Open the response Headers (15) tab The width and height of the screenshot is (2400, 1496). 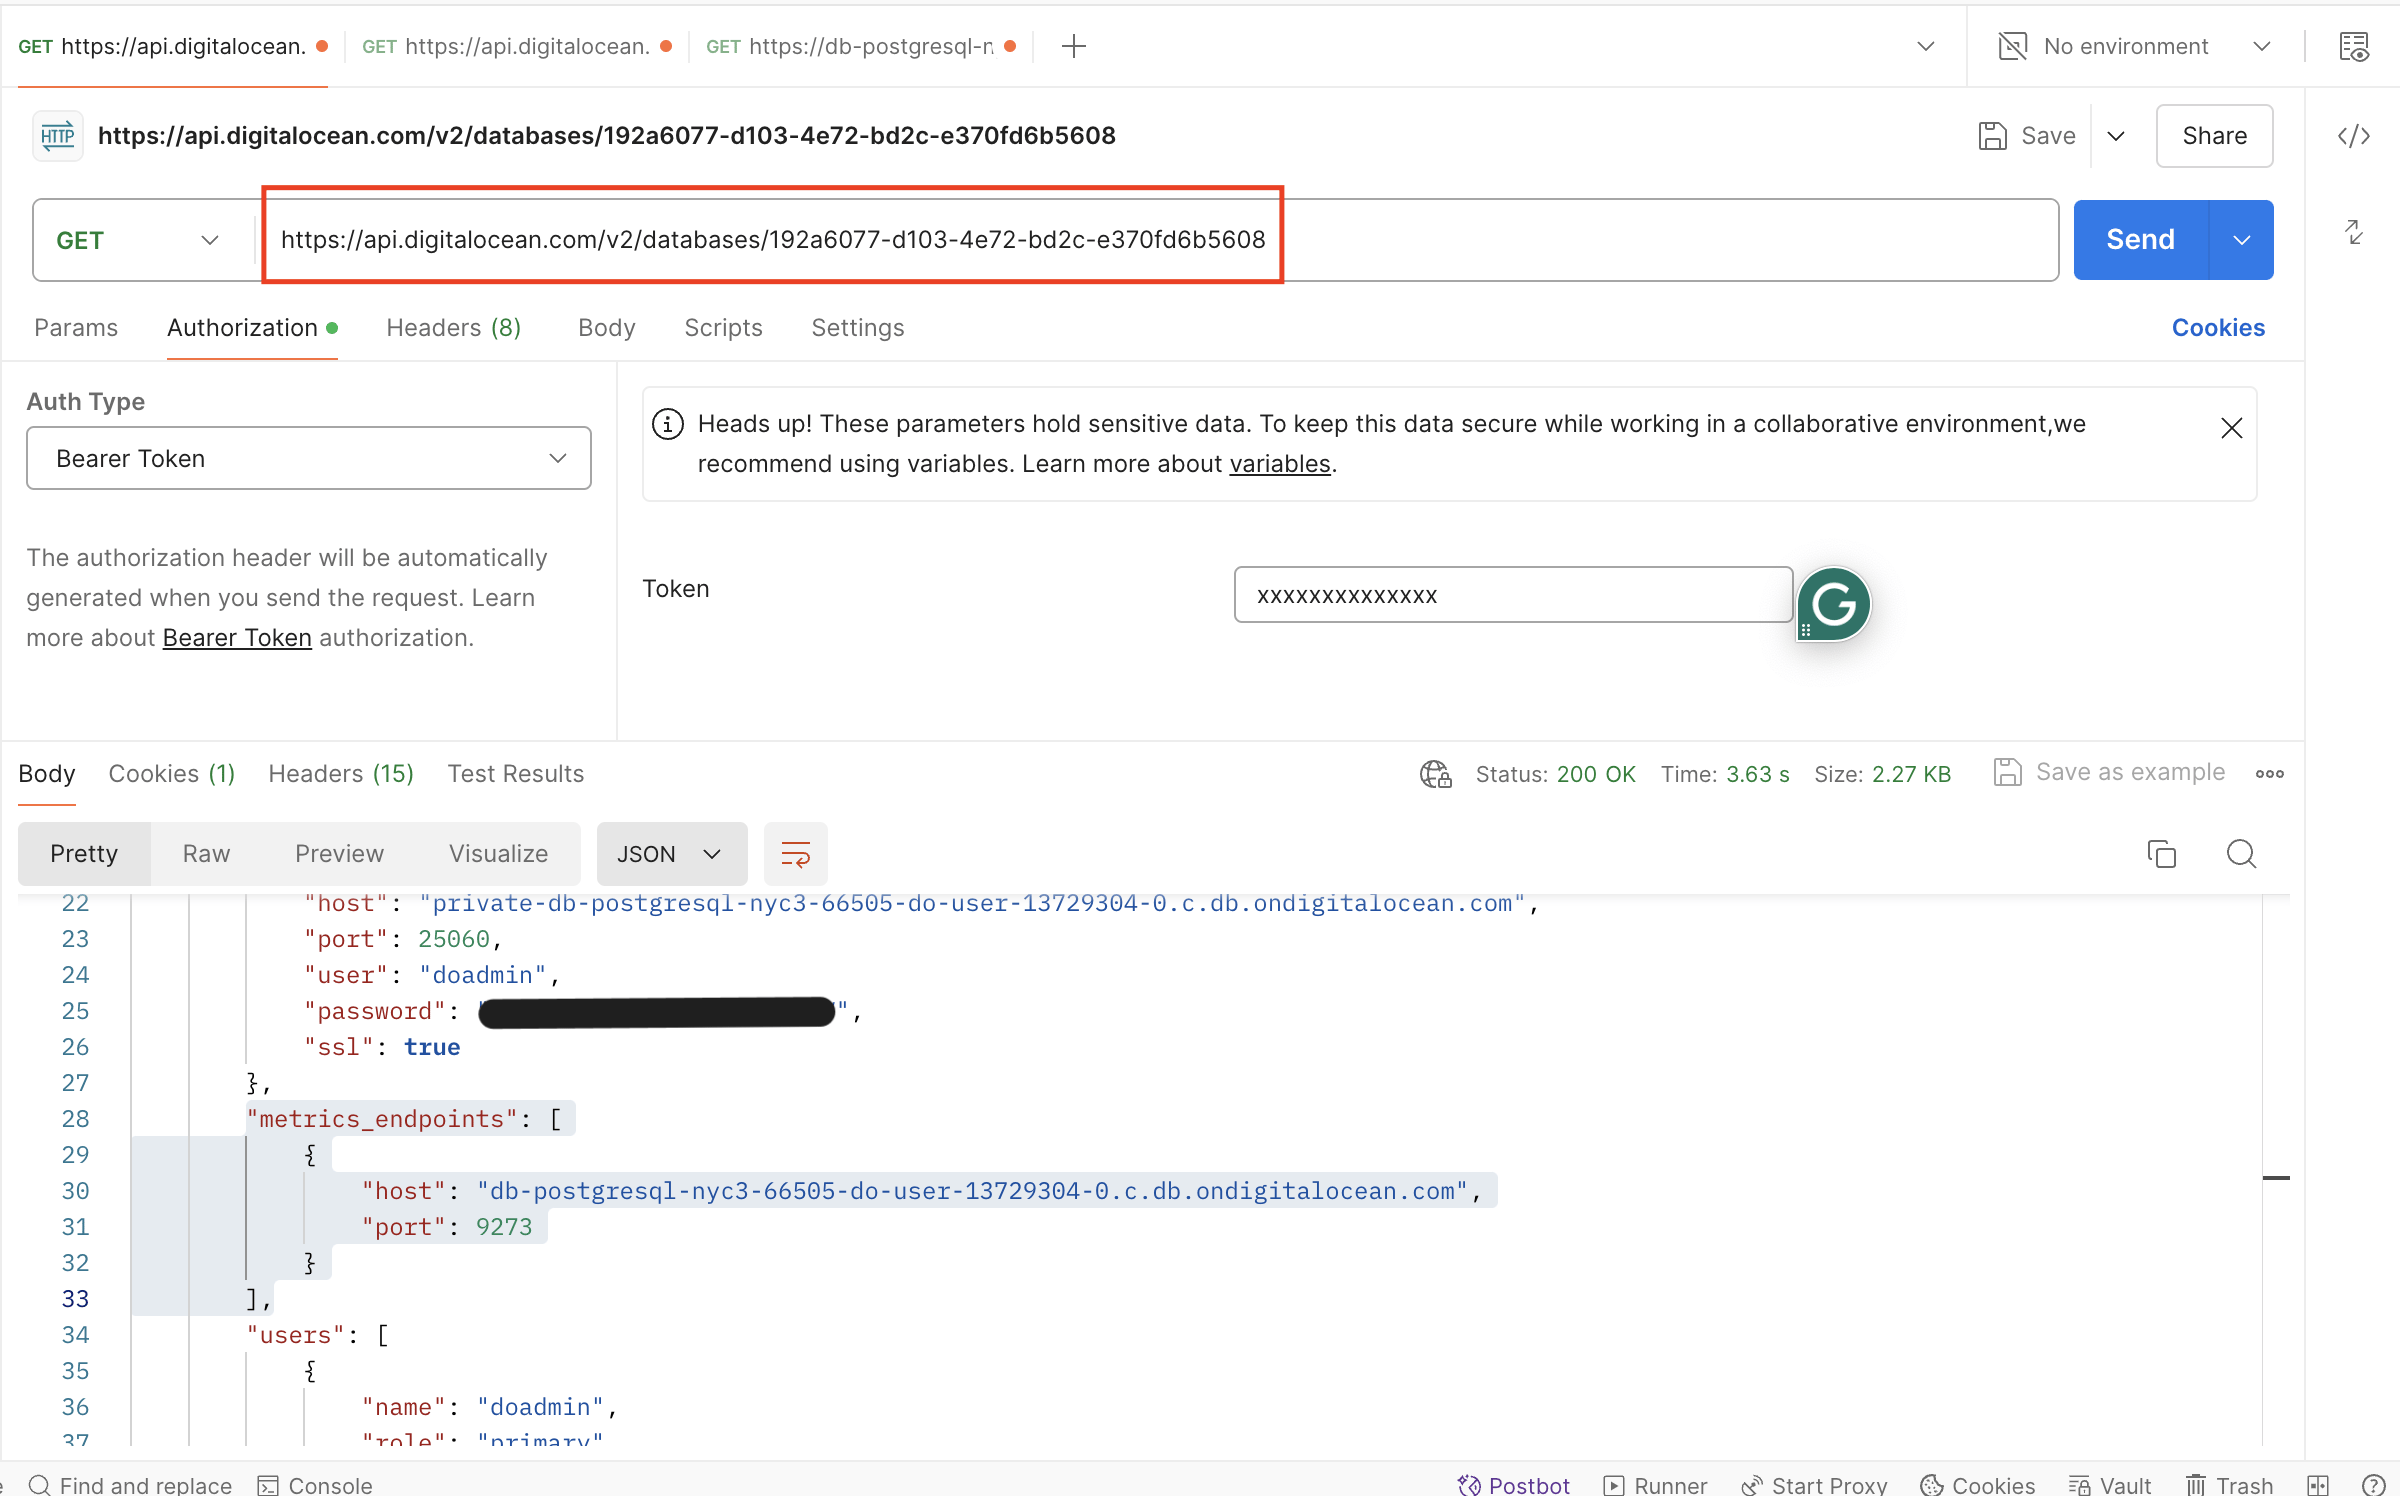341,774
